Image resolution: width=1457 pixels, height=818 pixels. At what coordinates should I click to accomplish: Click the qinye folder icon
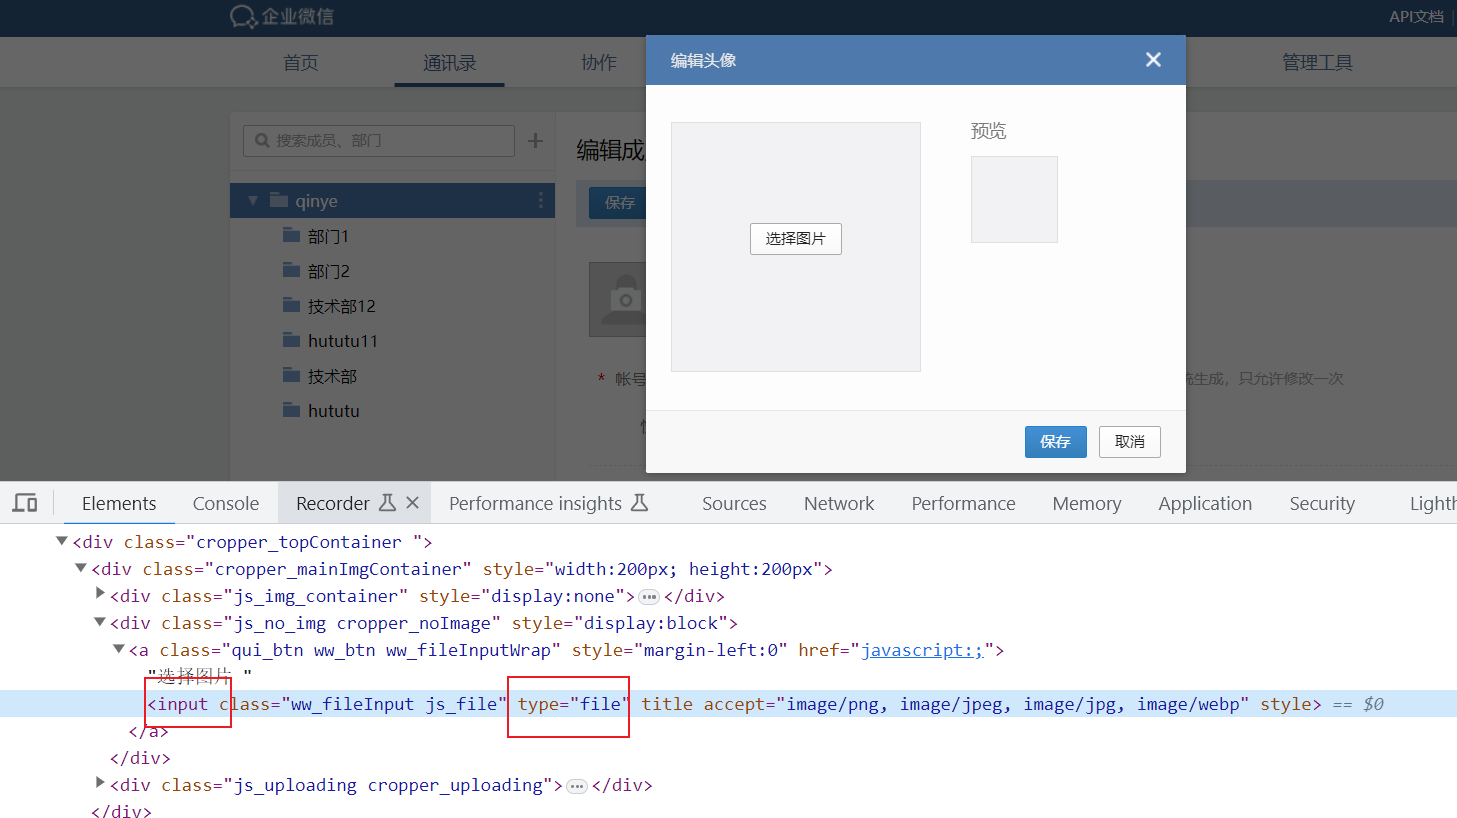click(x=279, y=200)
